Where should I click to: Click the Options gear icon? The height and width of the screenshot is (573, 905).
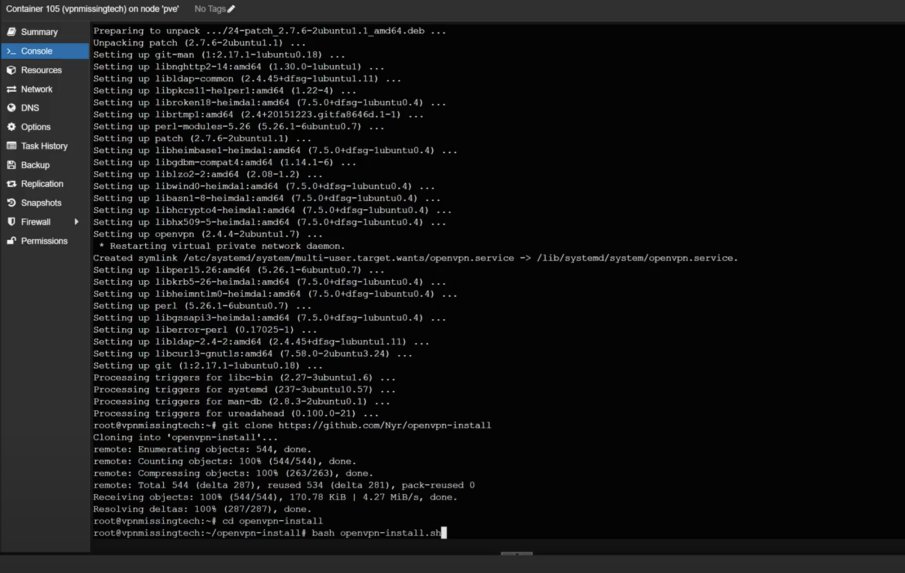click(x=11, y=127)
